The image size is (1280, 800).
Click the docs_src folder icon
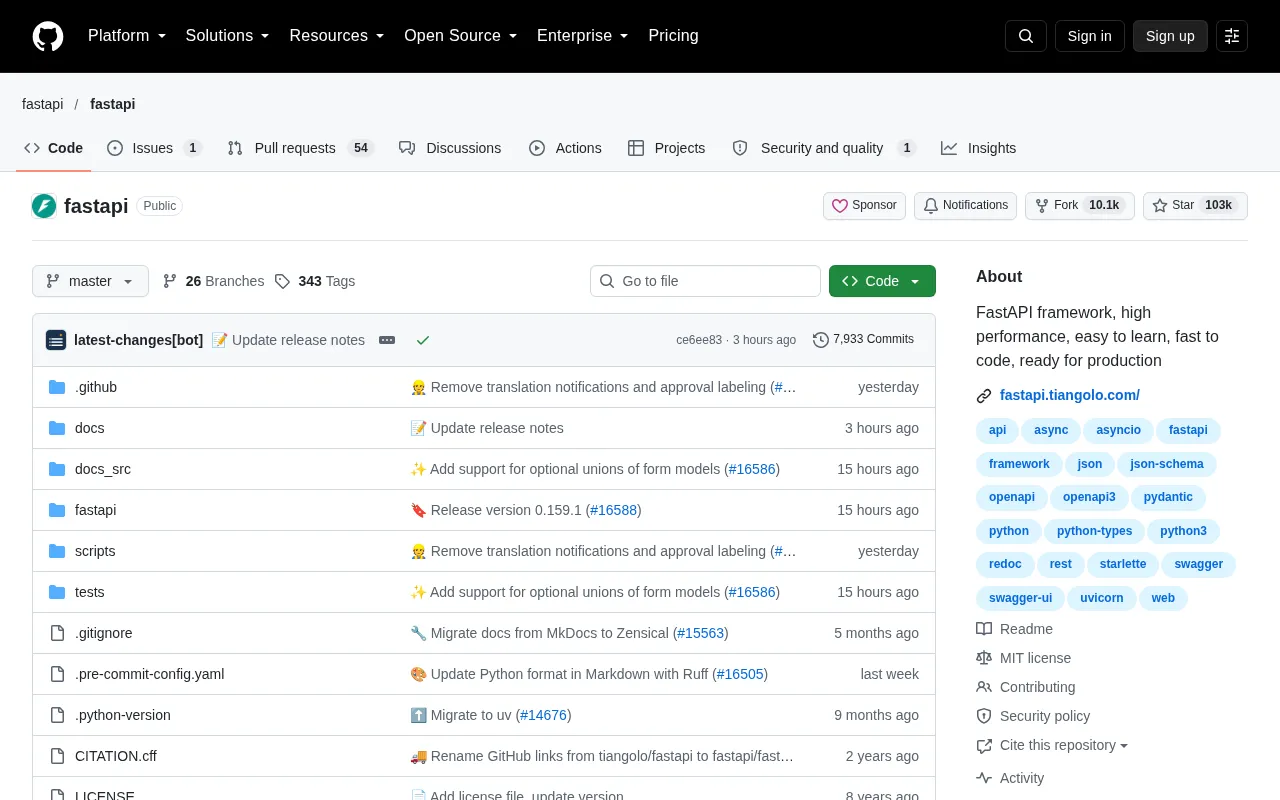pos(57,469)
